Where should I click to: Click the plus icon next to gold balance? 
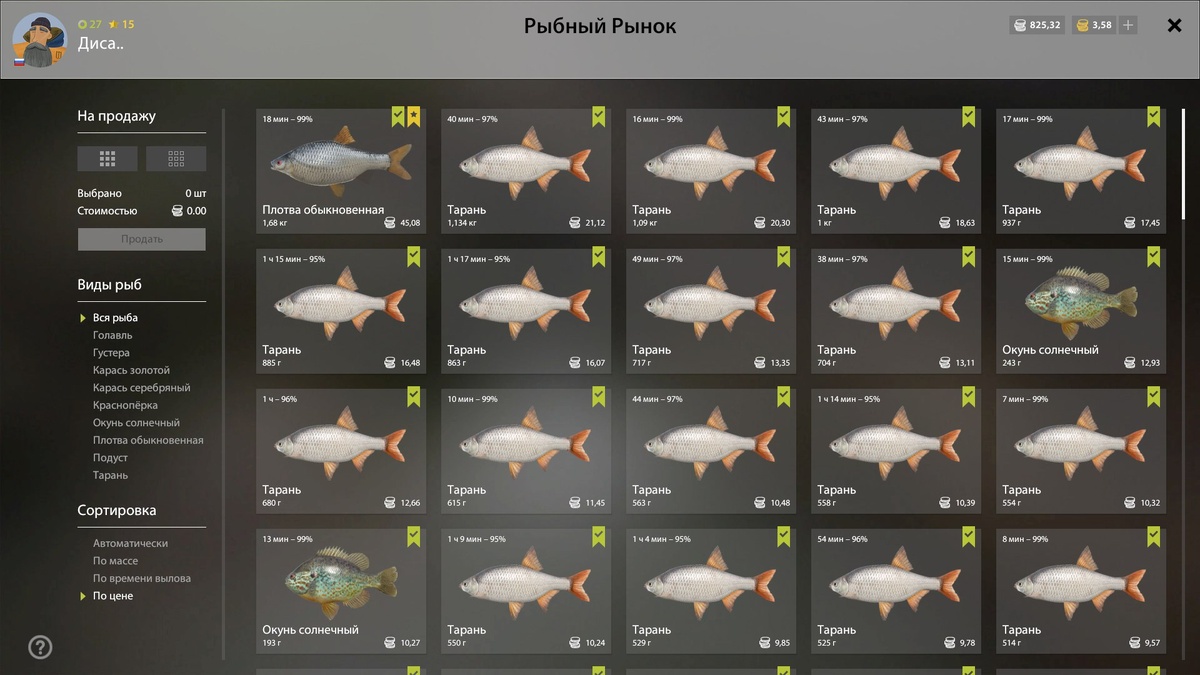pos(1128,25)
